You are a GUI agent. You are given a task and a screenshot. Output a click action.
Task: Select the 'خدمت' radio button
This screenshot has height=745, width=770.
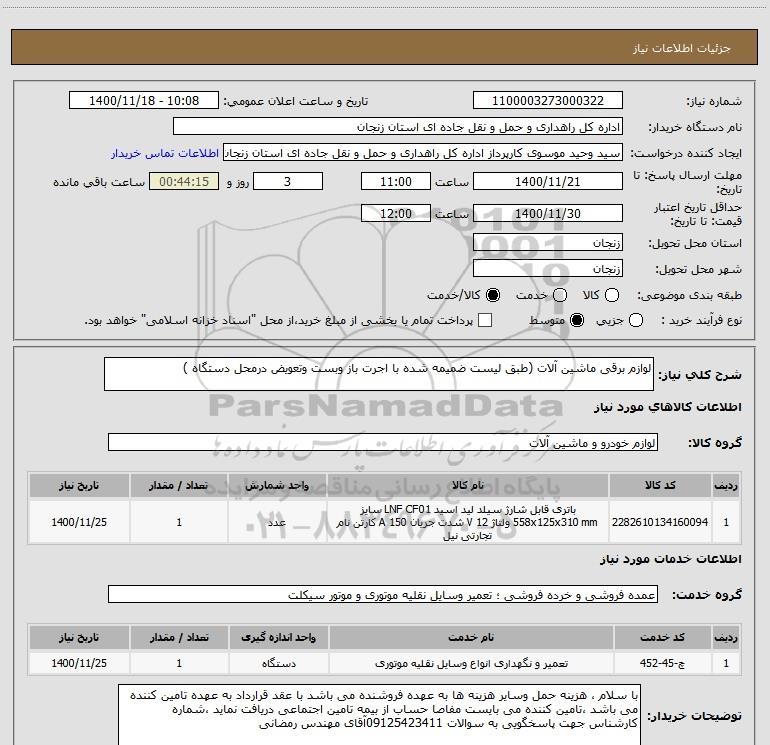(x=560, y=295)
